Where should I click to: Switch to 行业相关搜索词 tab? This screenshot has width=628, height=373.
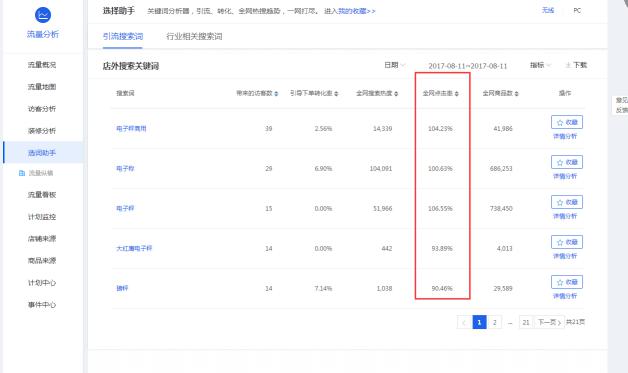194,36
